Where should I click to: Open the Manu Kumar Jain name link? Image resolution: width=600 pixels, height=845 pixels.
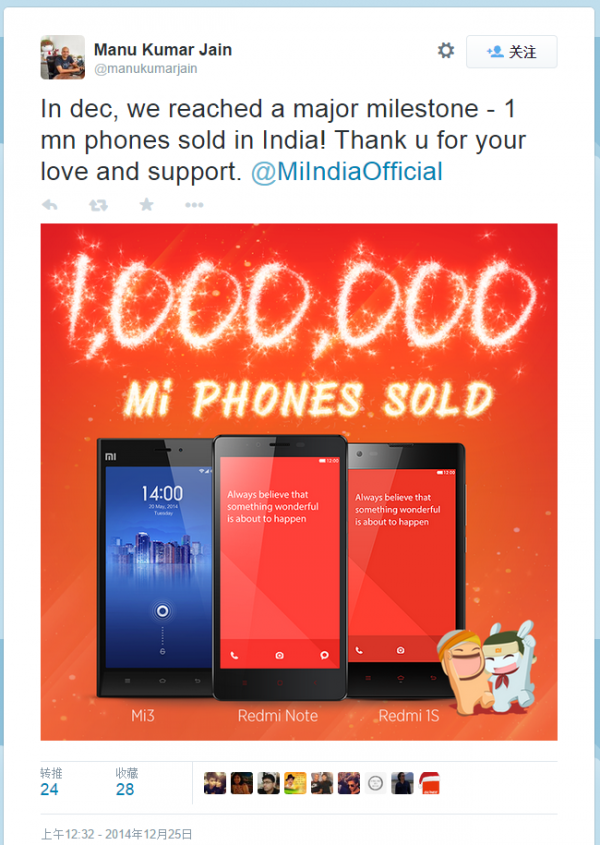click(163, 50)
